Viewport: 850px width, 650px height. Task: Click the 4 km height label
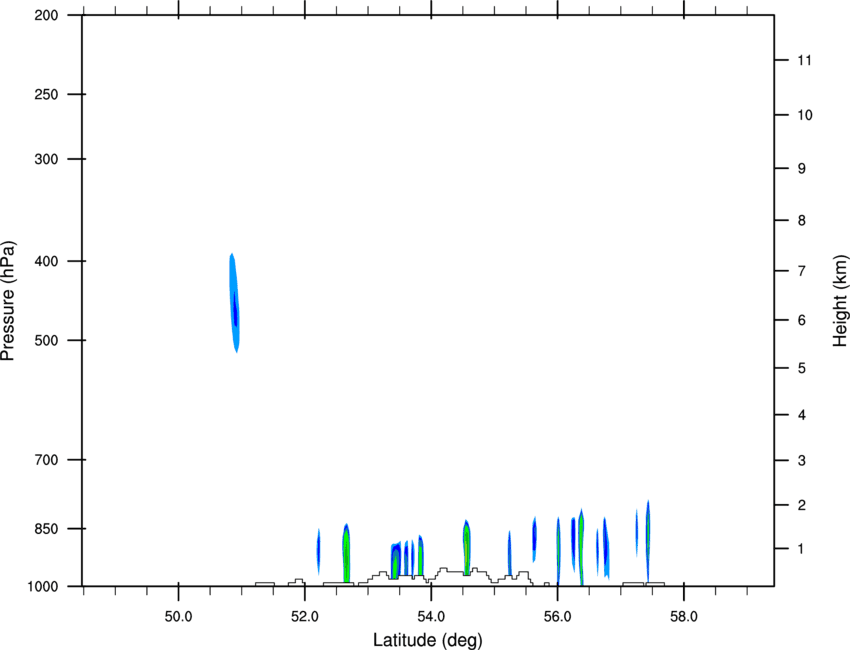(x=802, y=415)
